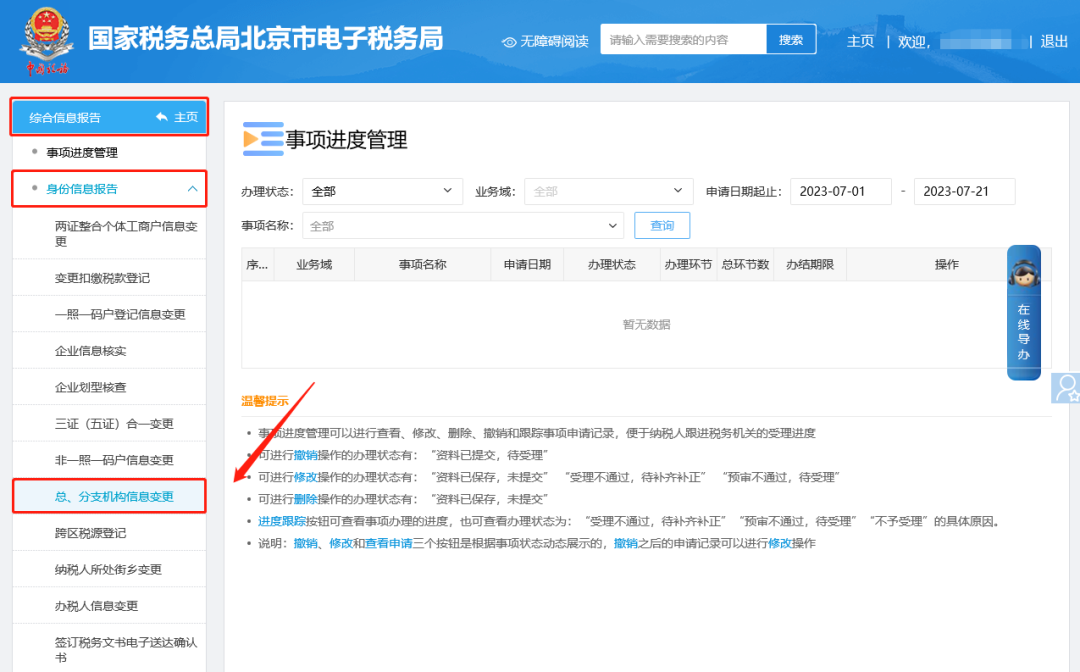This screenshot has width=1080, height=672.
Task: Click the 无障碍阅读 eye icon
Action: (509, 41)
